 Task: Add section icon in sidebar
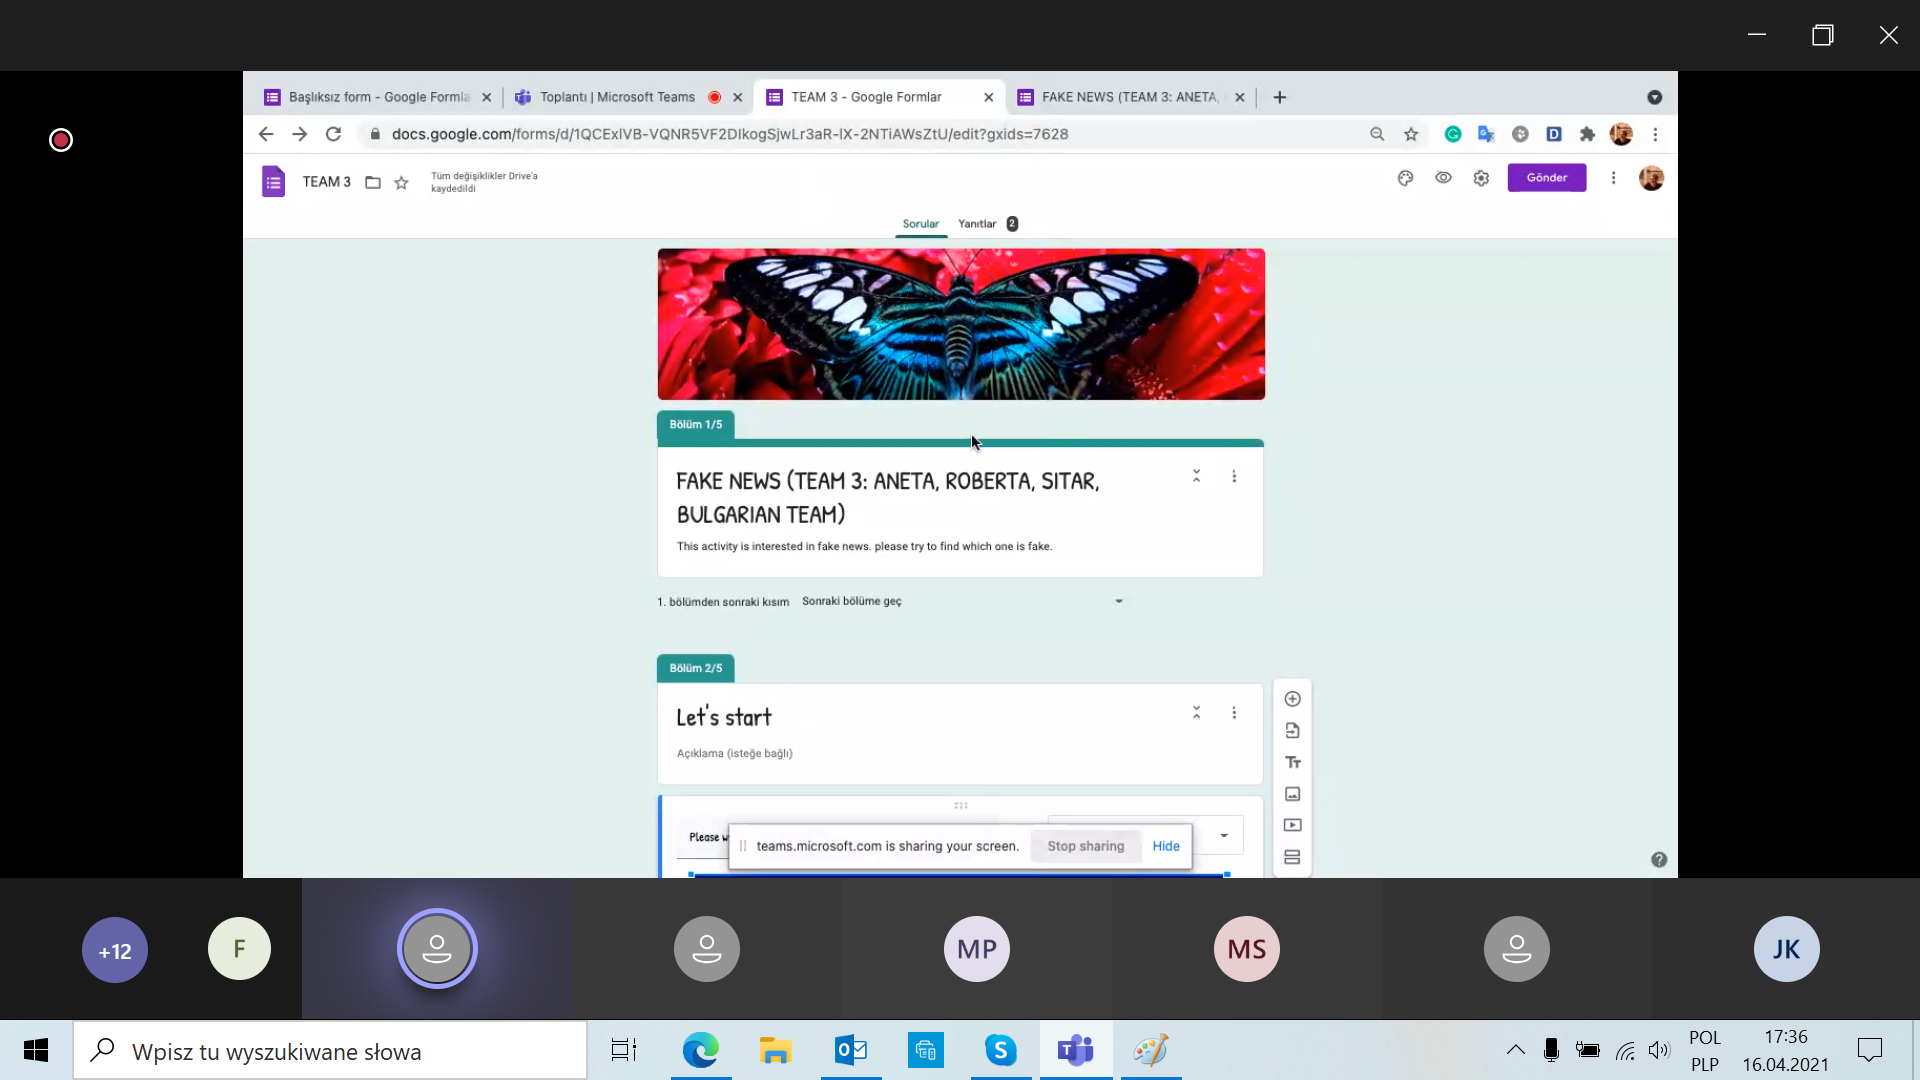click(1292, 857)
